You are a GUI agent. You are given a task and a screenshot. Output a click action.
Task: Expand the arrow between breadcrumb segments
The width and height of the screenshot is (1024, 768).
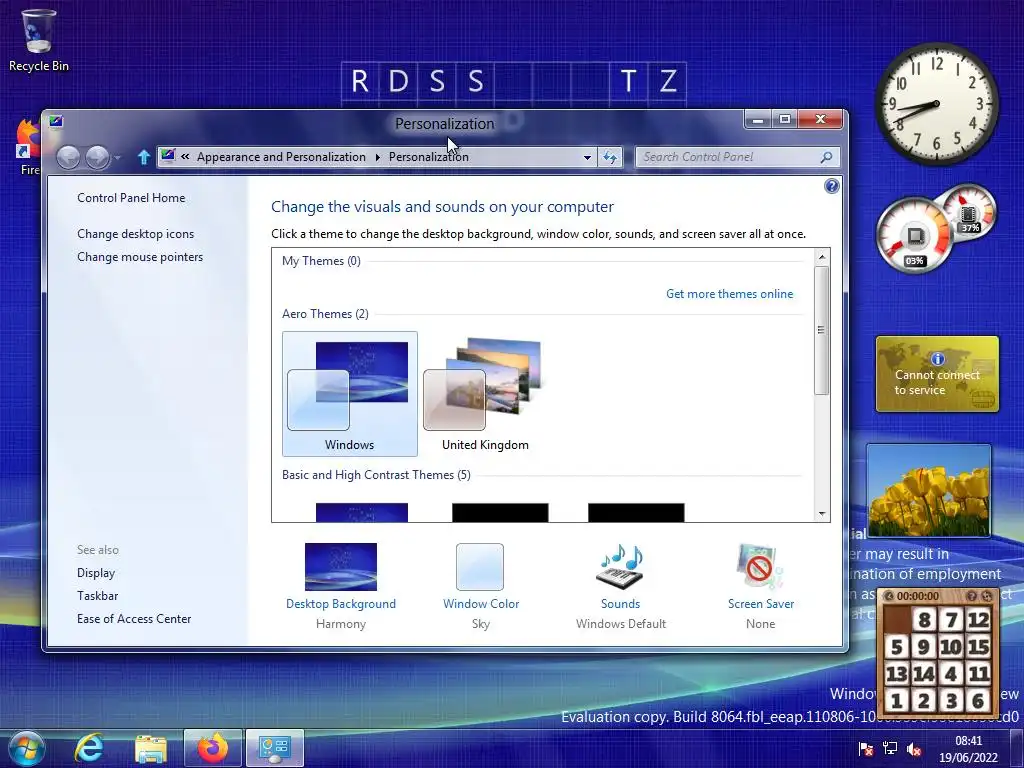(377, 157)
